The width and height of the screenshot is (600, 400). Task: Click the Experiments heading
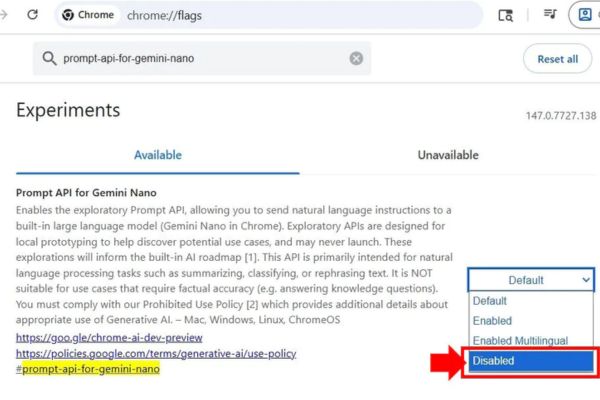coord(68,110)
